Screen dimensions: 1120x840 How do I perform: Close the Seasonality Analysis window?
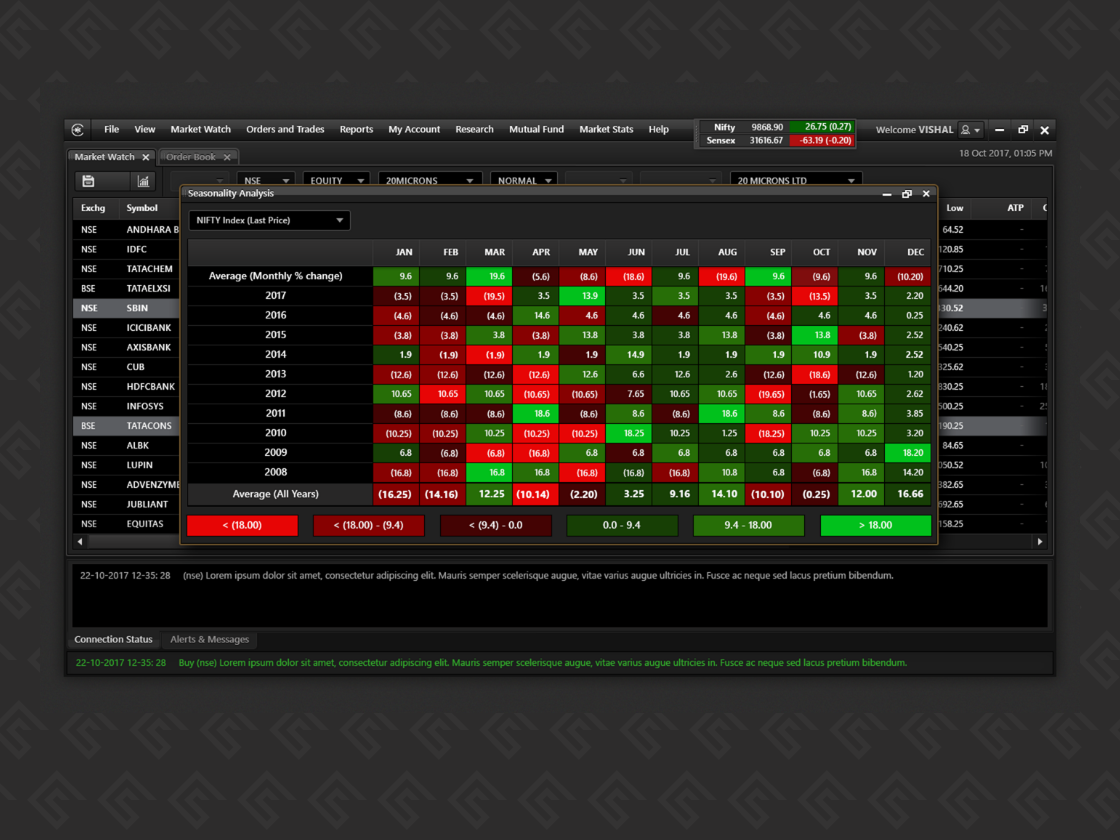pyautogui.click(x=926, y=194)
